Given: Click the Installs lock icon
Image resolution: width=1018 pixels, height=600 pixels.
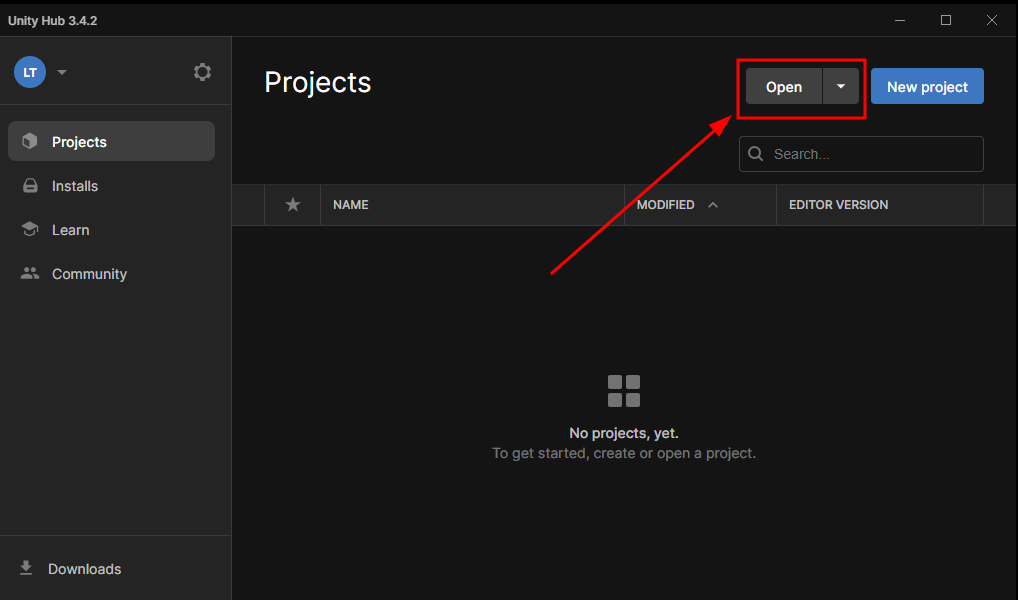Looking at the screenshot, I should click(x=30, y=186).
